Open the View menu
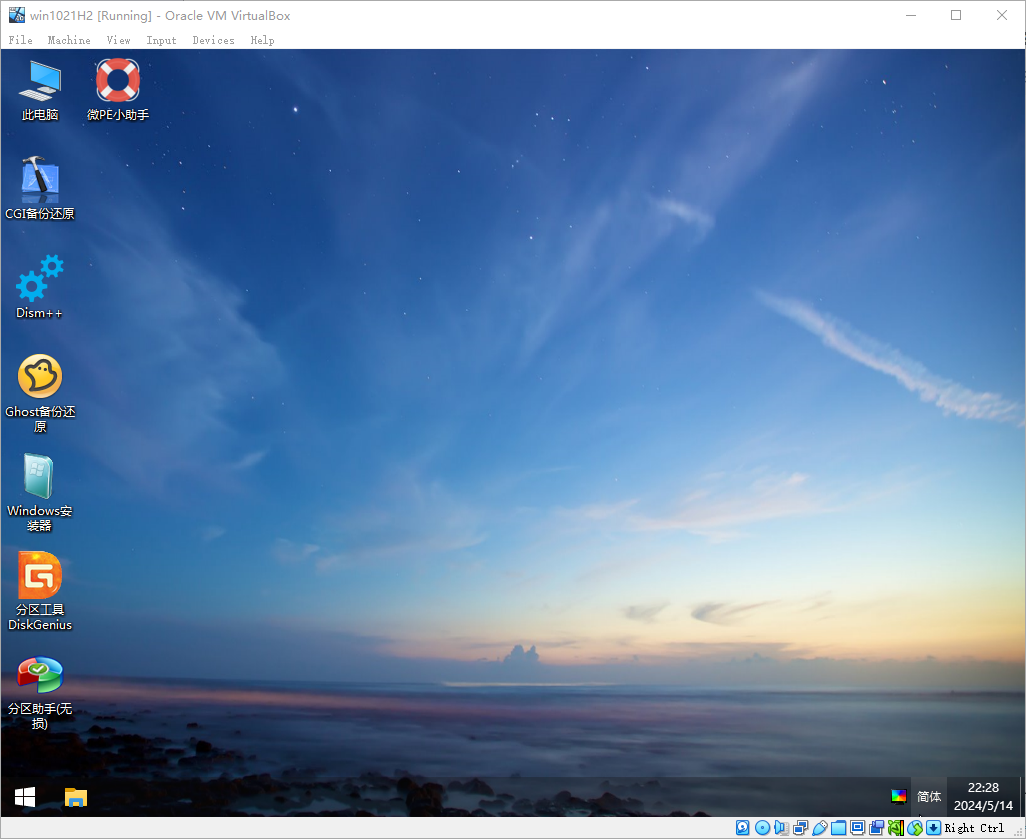Image resolution: width=1026 pixels, height=839 pixels. point(118,40)
